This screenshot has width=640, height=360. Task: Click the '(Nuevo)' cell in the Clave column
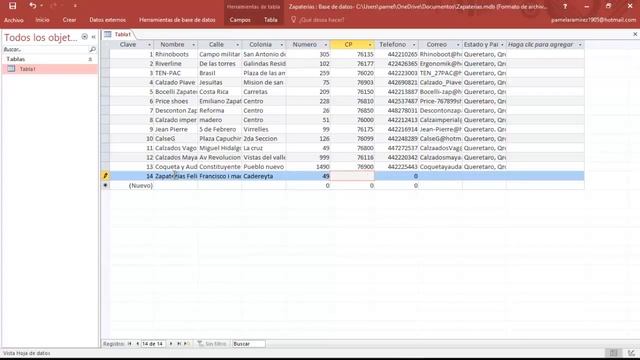(132, 185)
